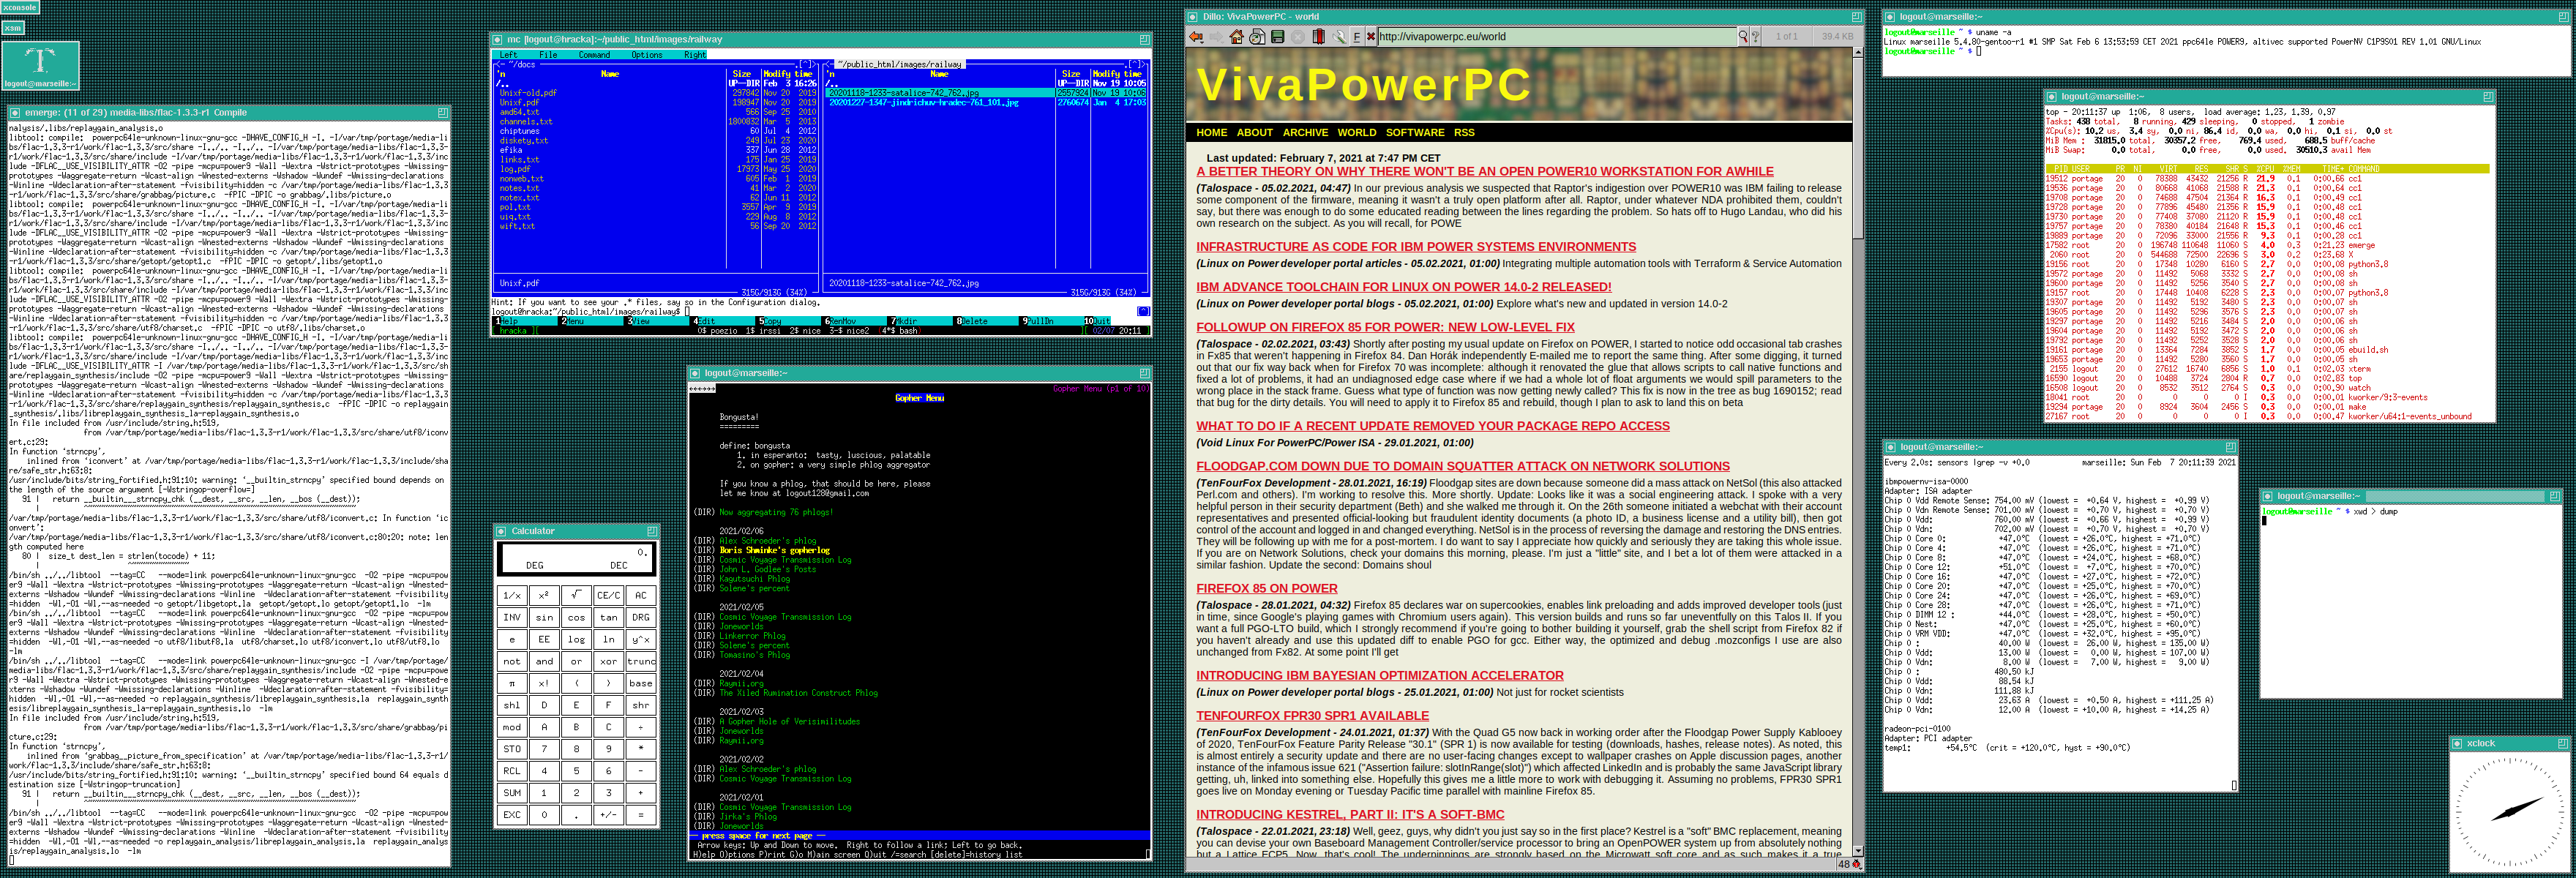Toggle INV mode on the calculator
Image resolution: width=2576 pixels, height=878 pixels.
point(512,617)
